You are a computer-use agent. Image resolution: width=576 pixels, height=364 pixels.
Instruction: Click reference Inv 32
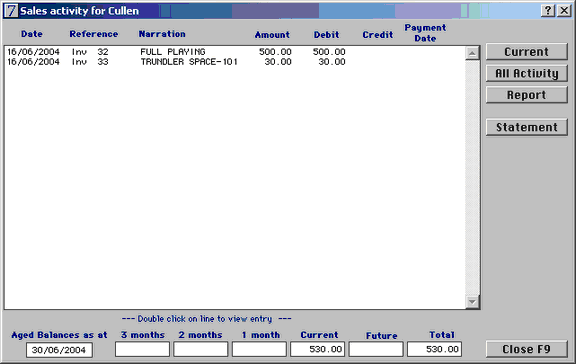pyautogui.click(x=90, y=52)
